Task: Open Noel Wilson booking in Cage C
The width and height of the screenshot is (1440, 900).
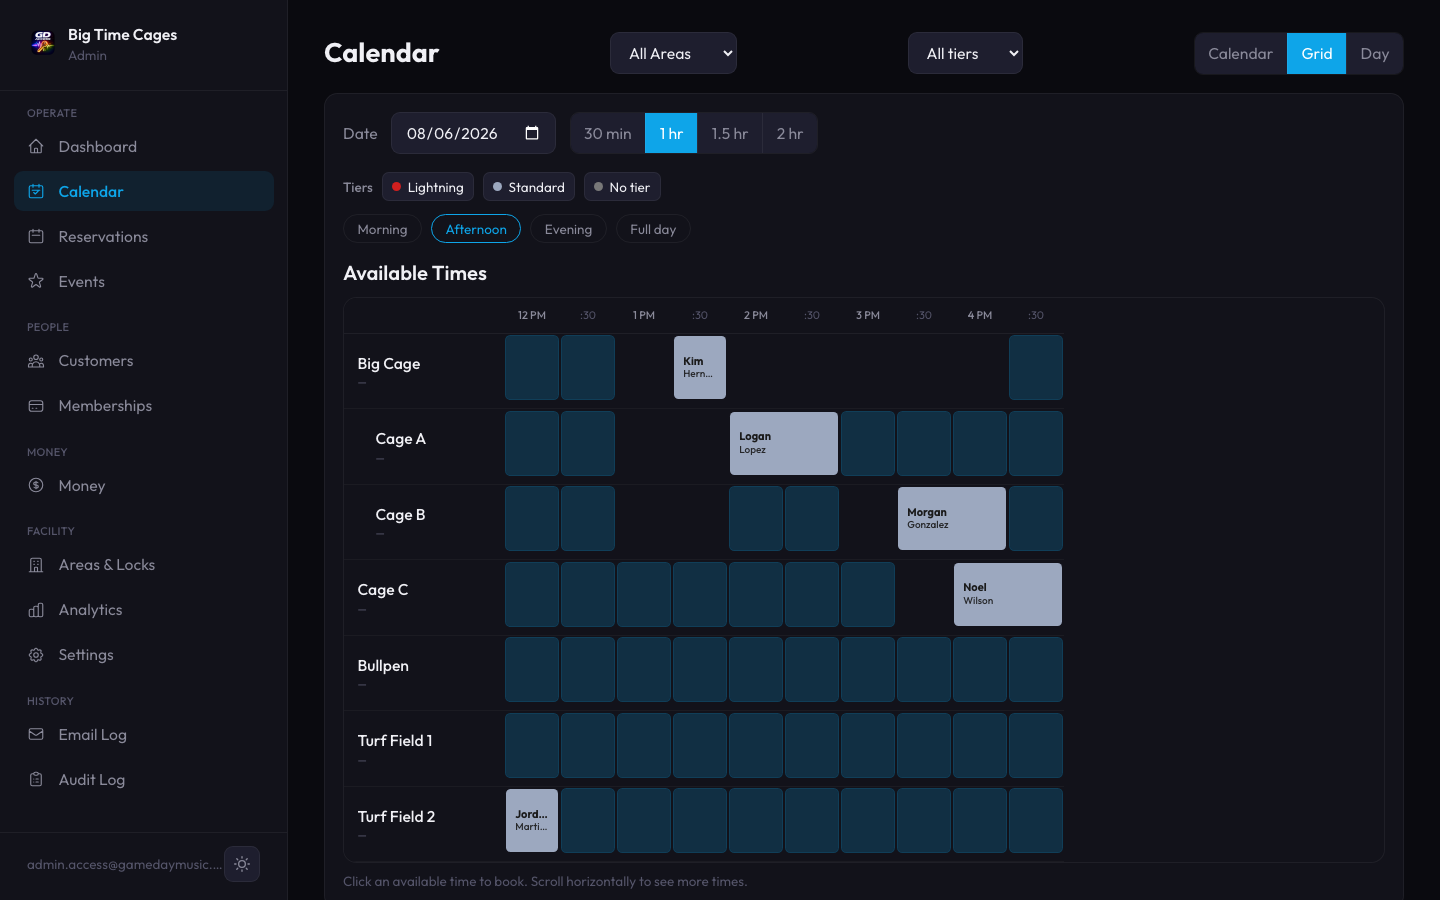Action: [1008, 594]
